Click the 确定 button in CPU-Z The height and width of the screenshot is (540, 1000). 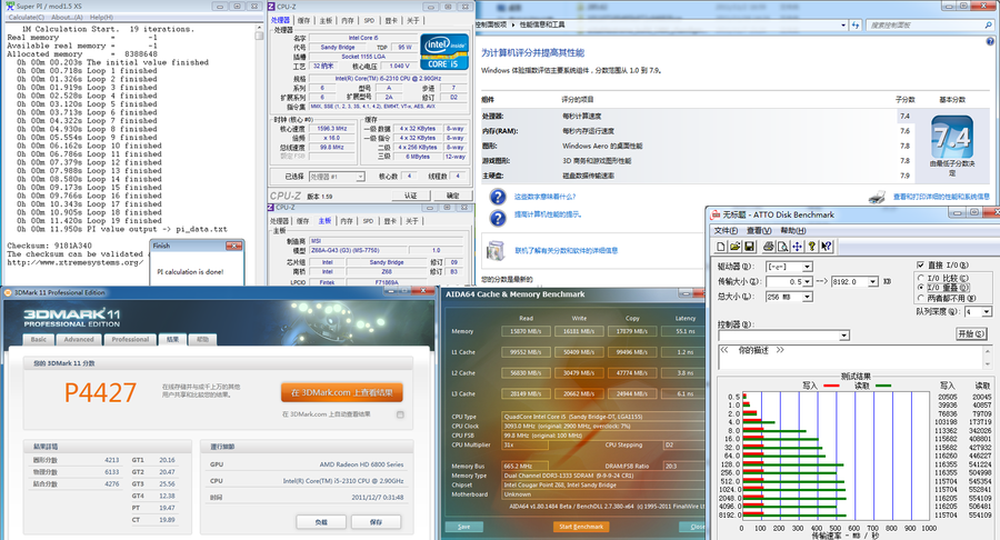pyautogui.click(x=453, y=196)
